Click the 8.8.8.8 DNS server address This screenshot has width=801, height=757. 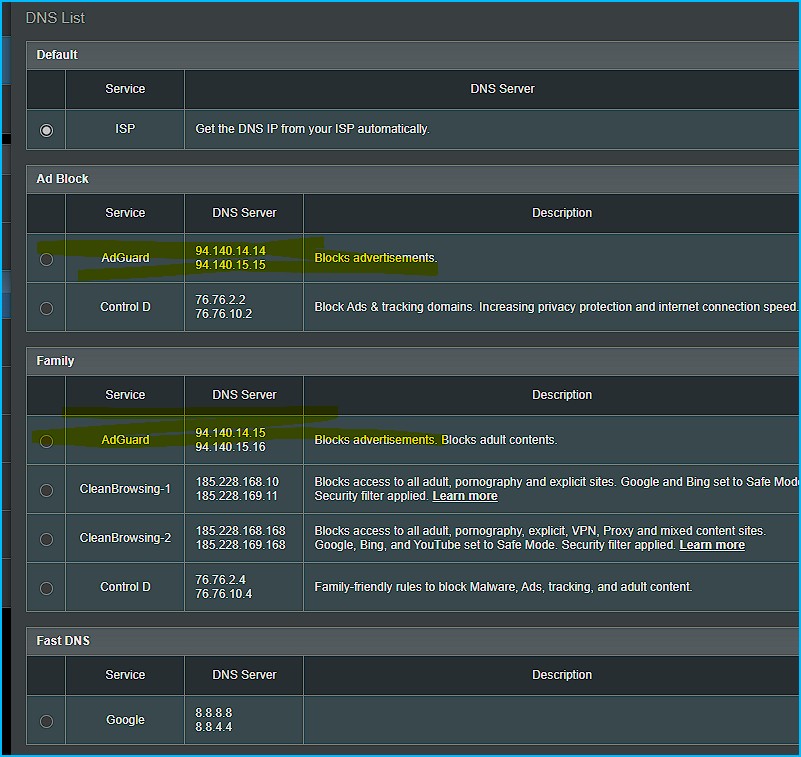214,713
